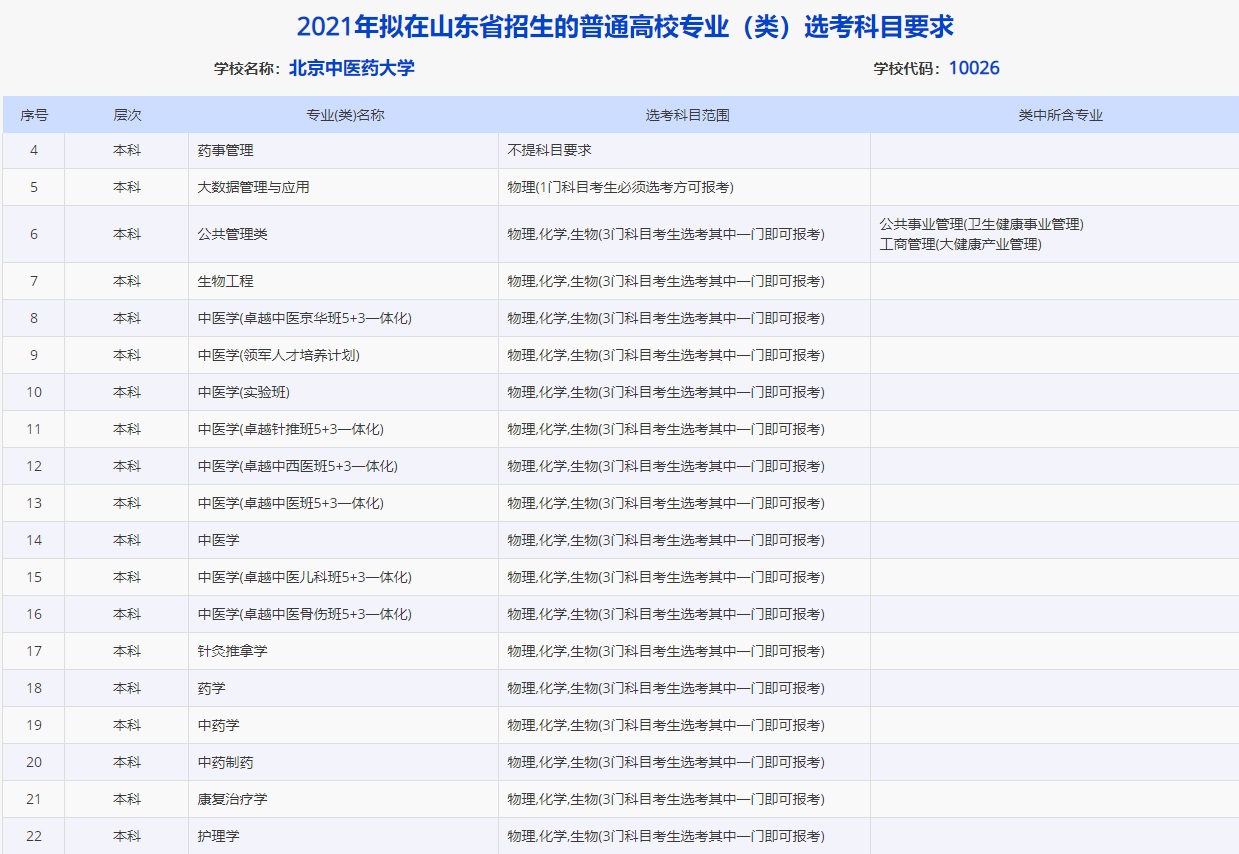Click the 药学 major row
This screenshot has width=1239, height=854.
coord(207,687)
